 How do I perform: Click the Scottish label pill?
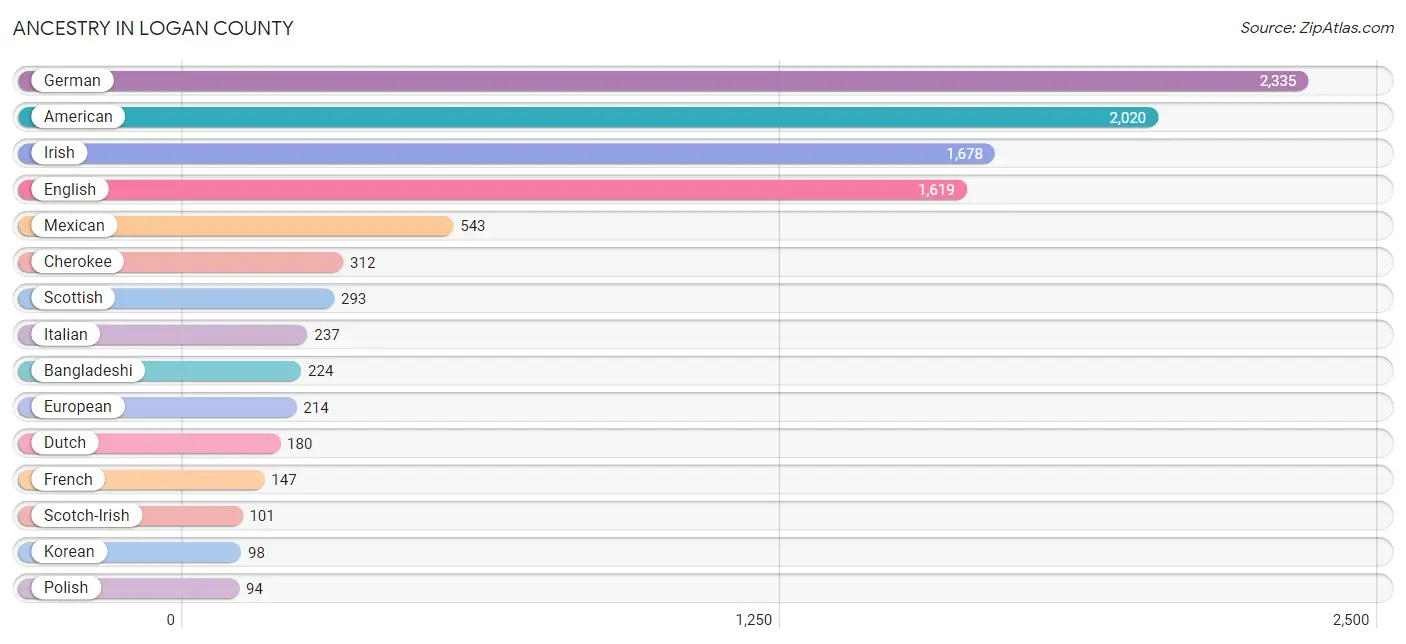pos(73,298)
